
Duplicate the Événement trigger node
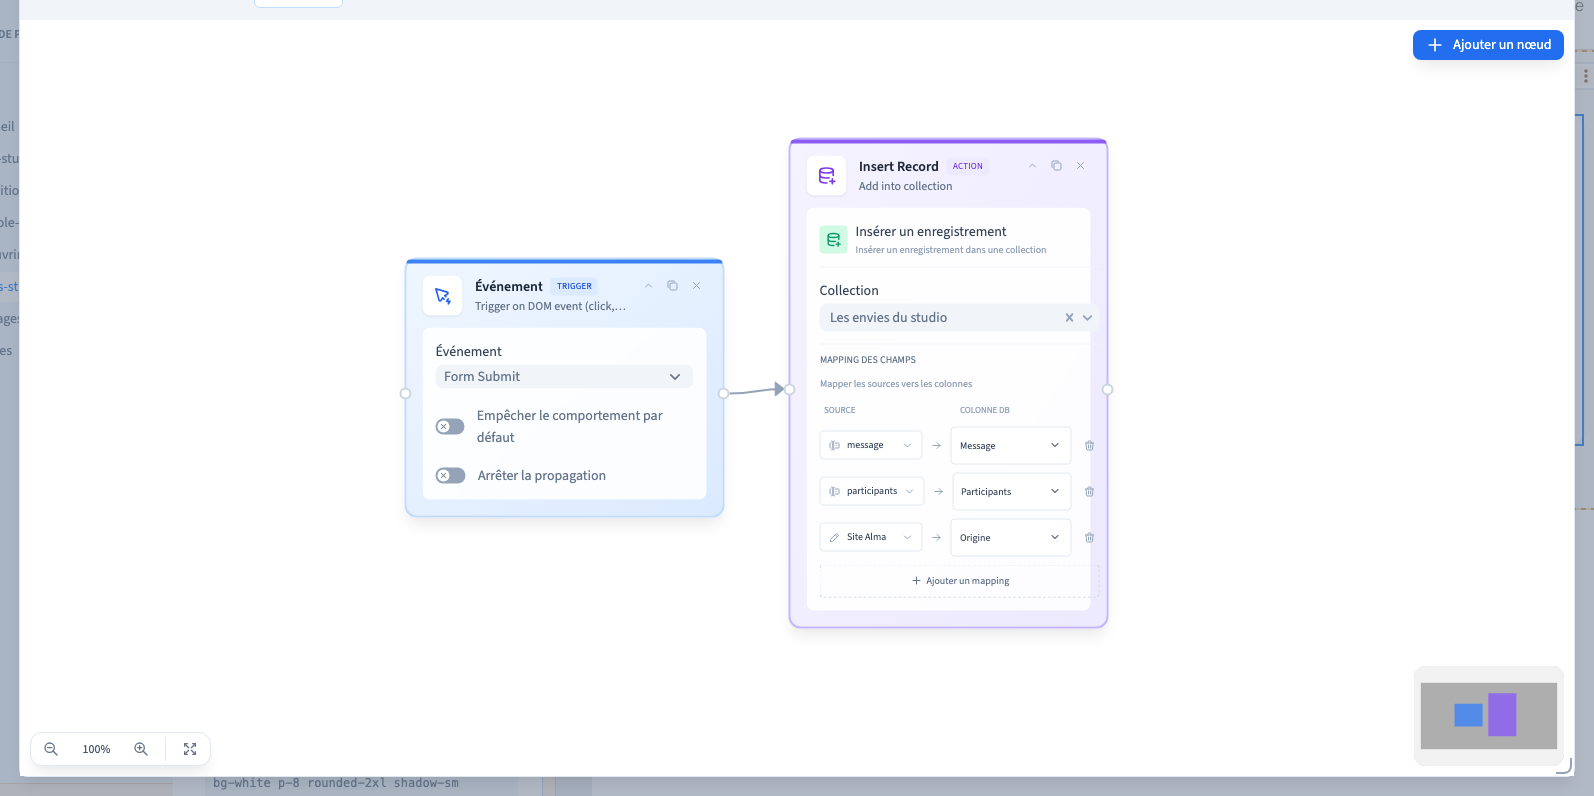pos(672,286)
